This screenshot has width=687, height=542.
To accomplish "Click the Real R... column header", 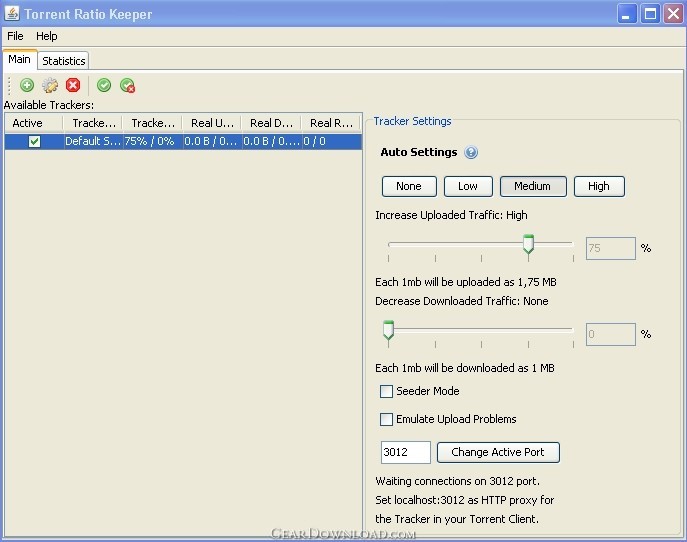I will point(331,123).
